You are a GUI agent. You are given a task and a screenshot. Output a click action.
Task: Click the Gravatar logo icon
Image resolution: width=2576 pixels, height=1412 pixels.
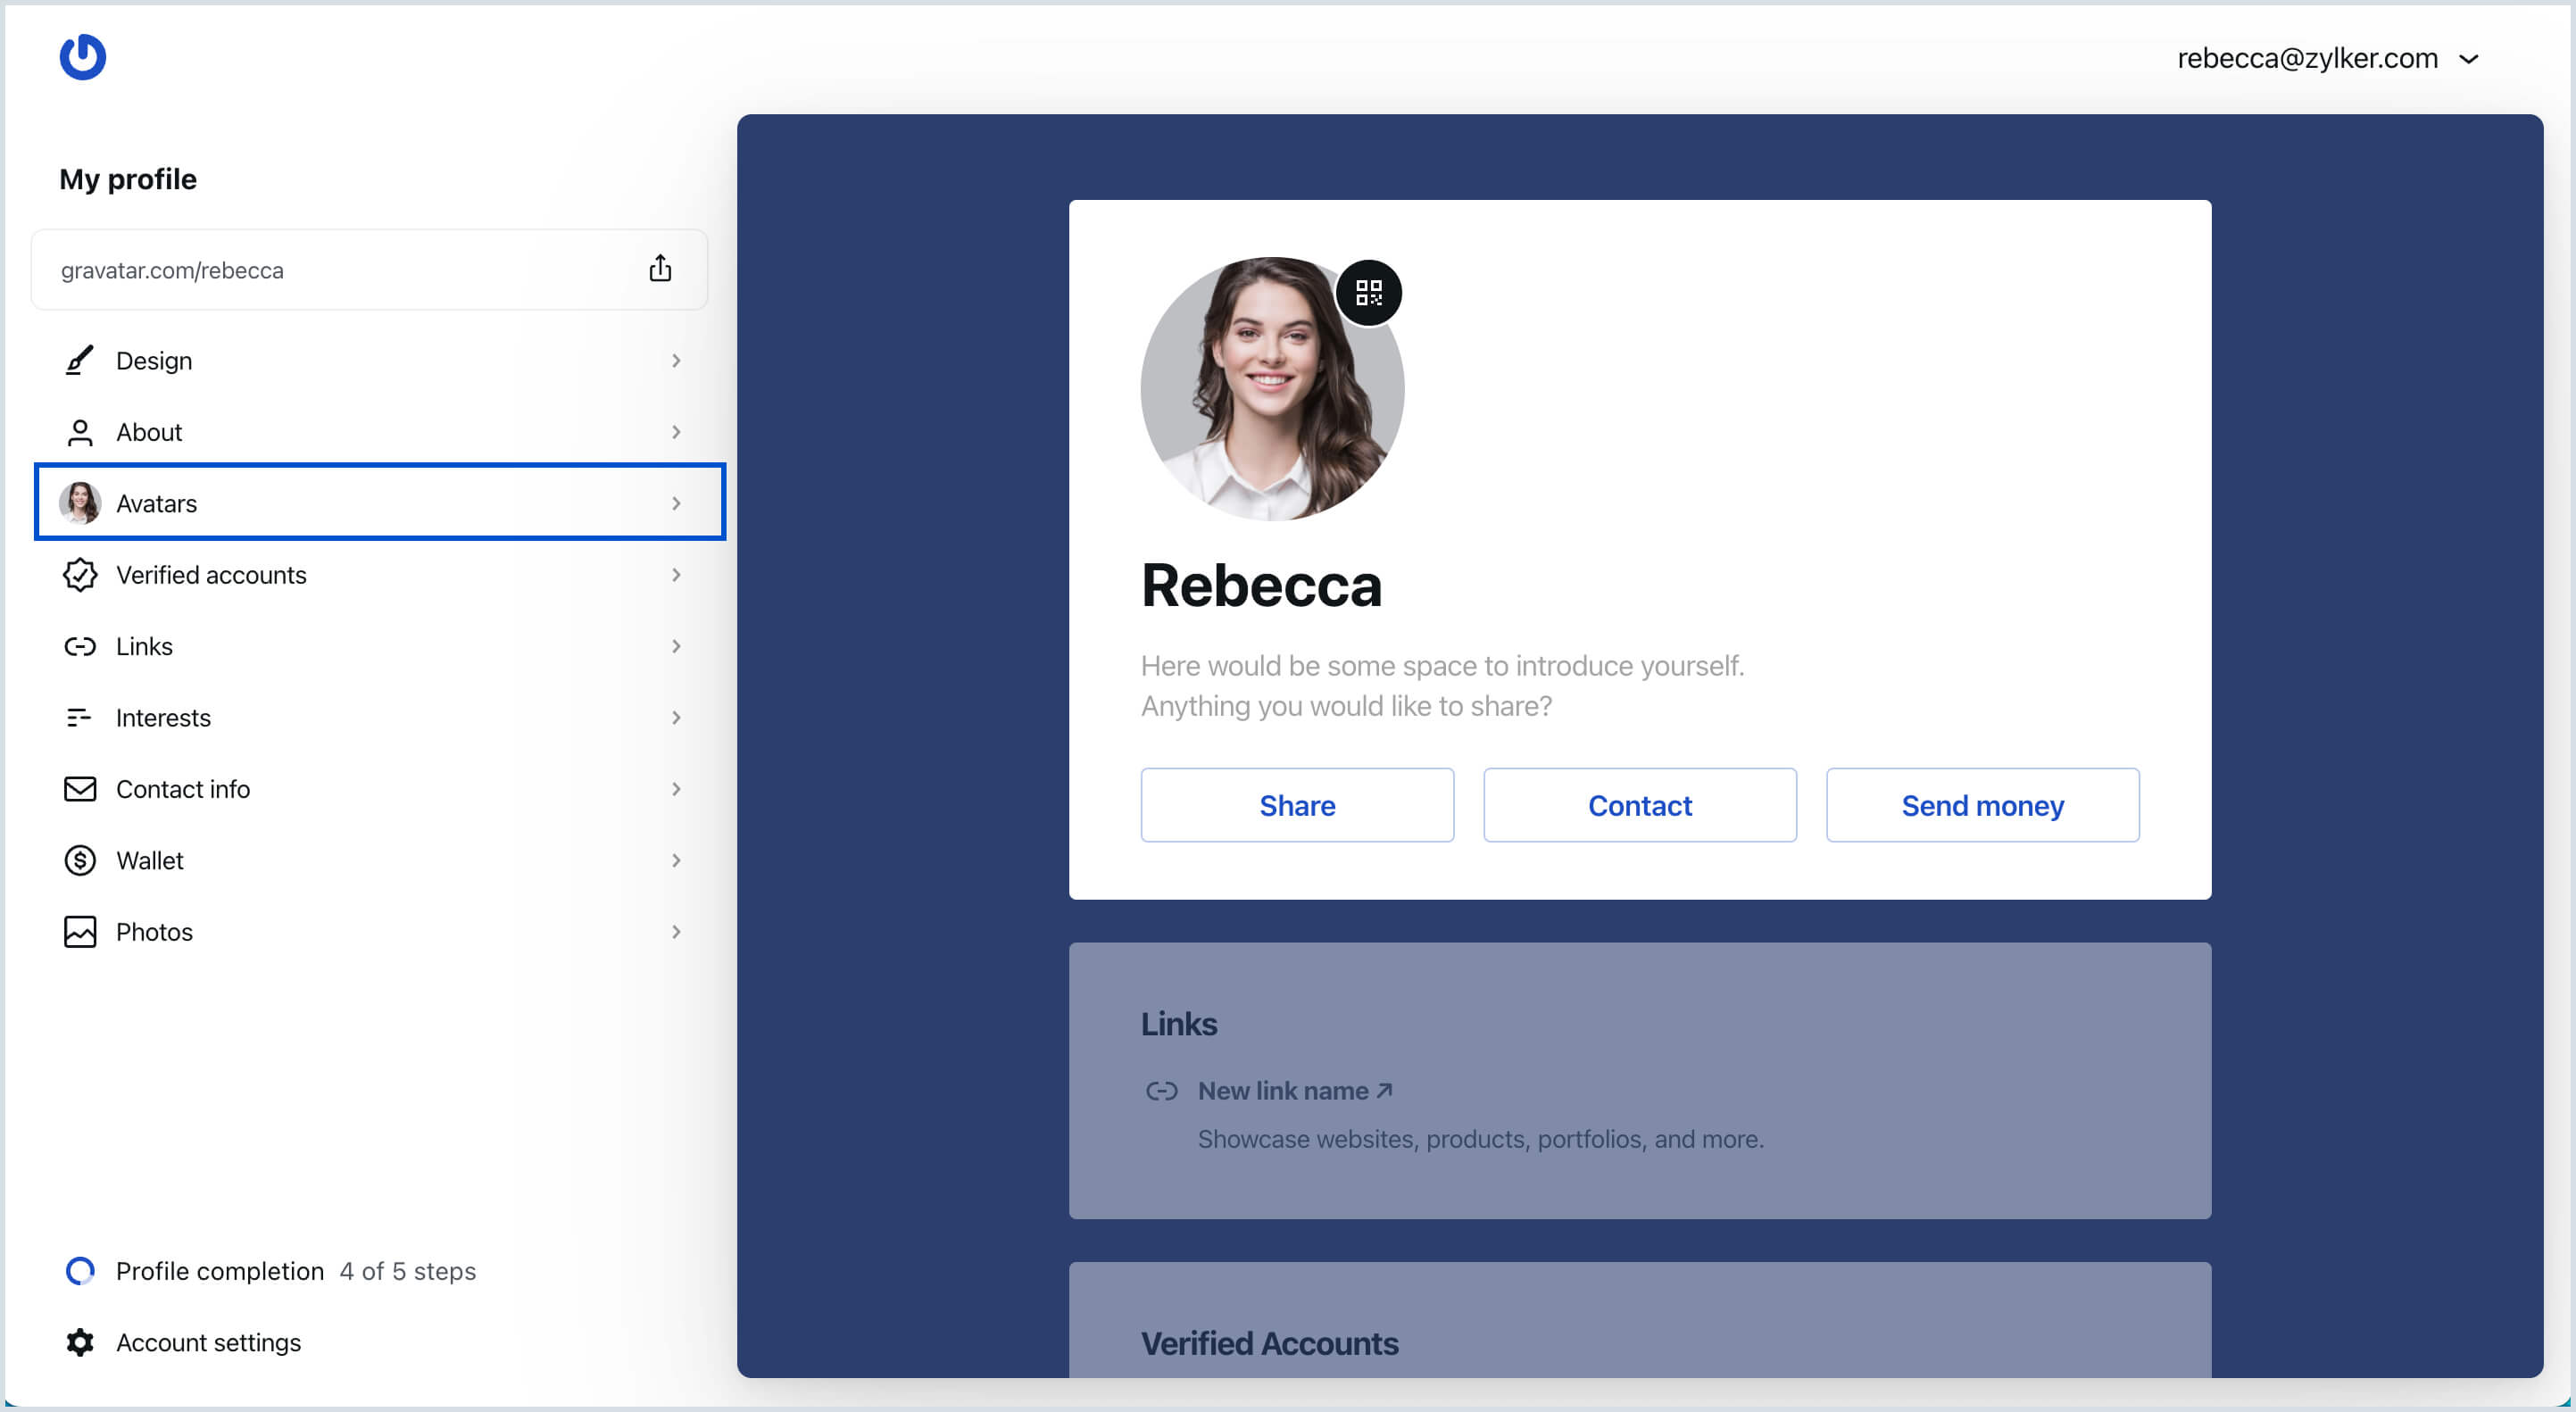[82, 57]
